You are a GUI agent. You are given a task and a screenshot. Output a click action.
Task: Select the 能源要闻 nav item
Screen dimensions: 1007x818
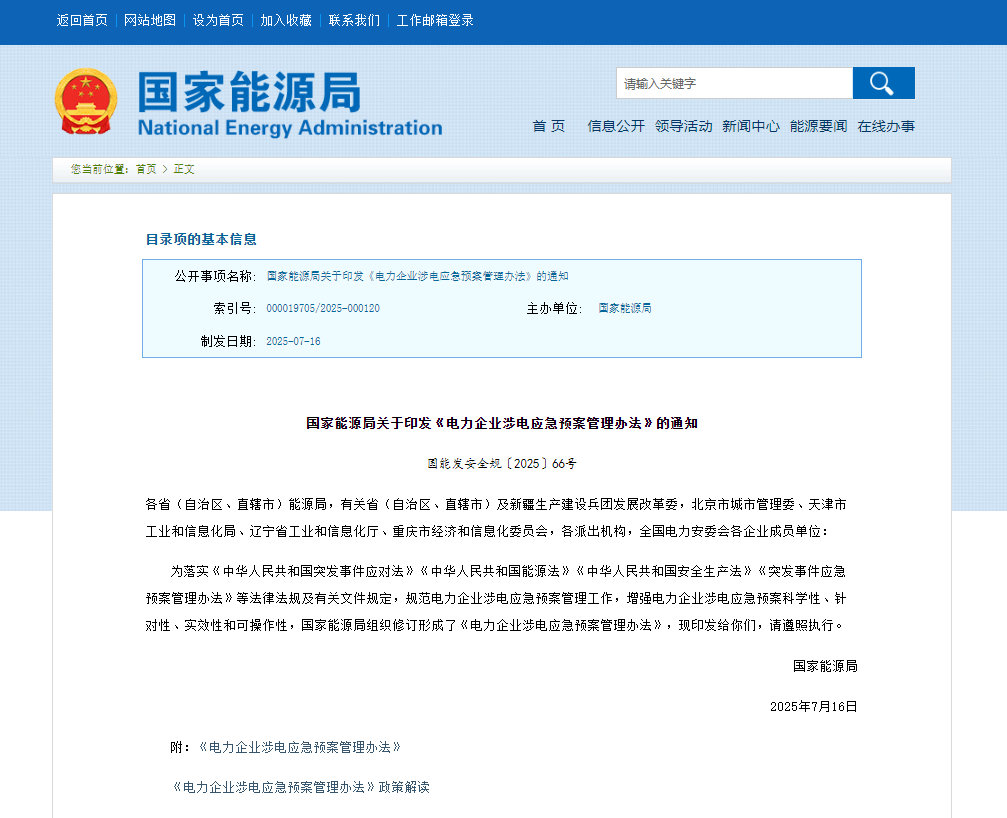tap(820, 125)
